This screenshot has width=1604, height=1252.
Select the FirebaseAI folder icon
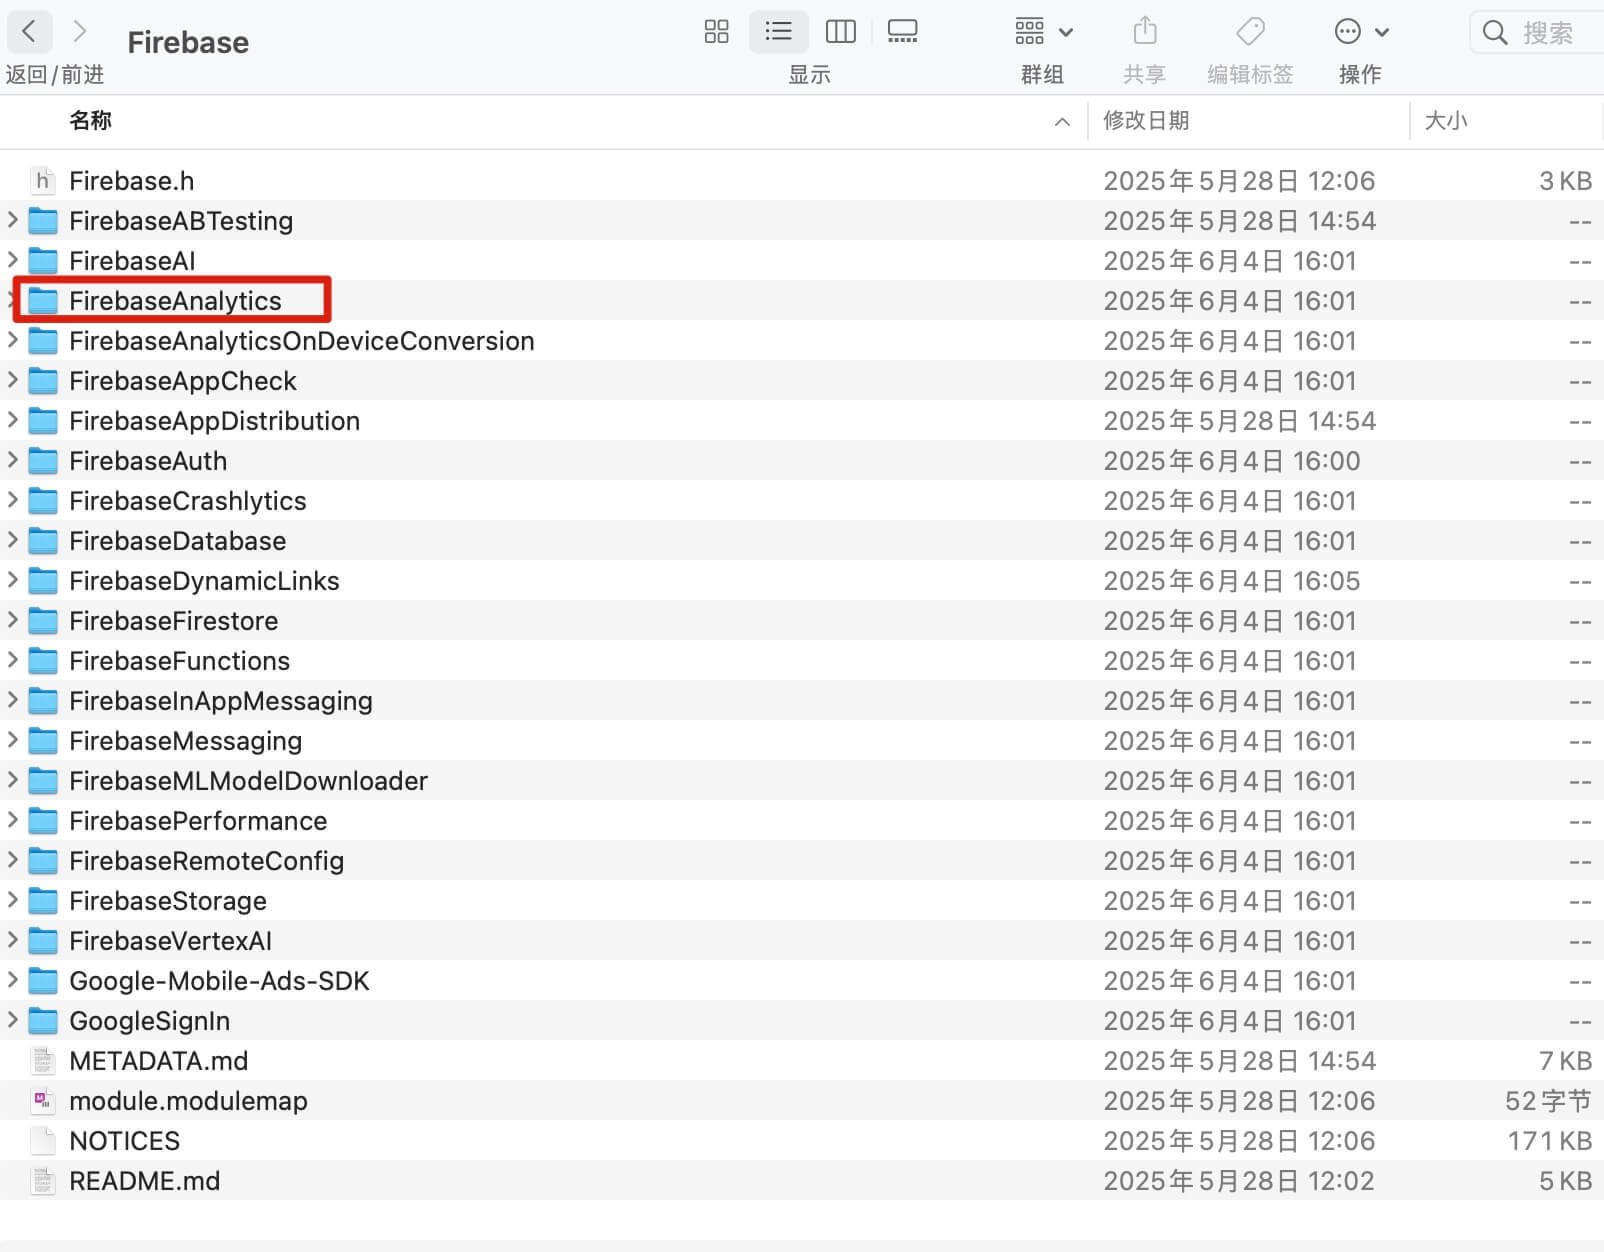(43, 261)
